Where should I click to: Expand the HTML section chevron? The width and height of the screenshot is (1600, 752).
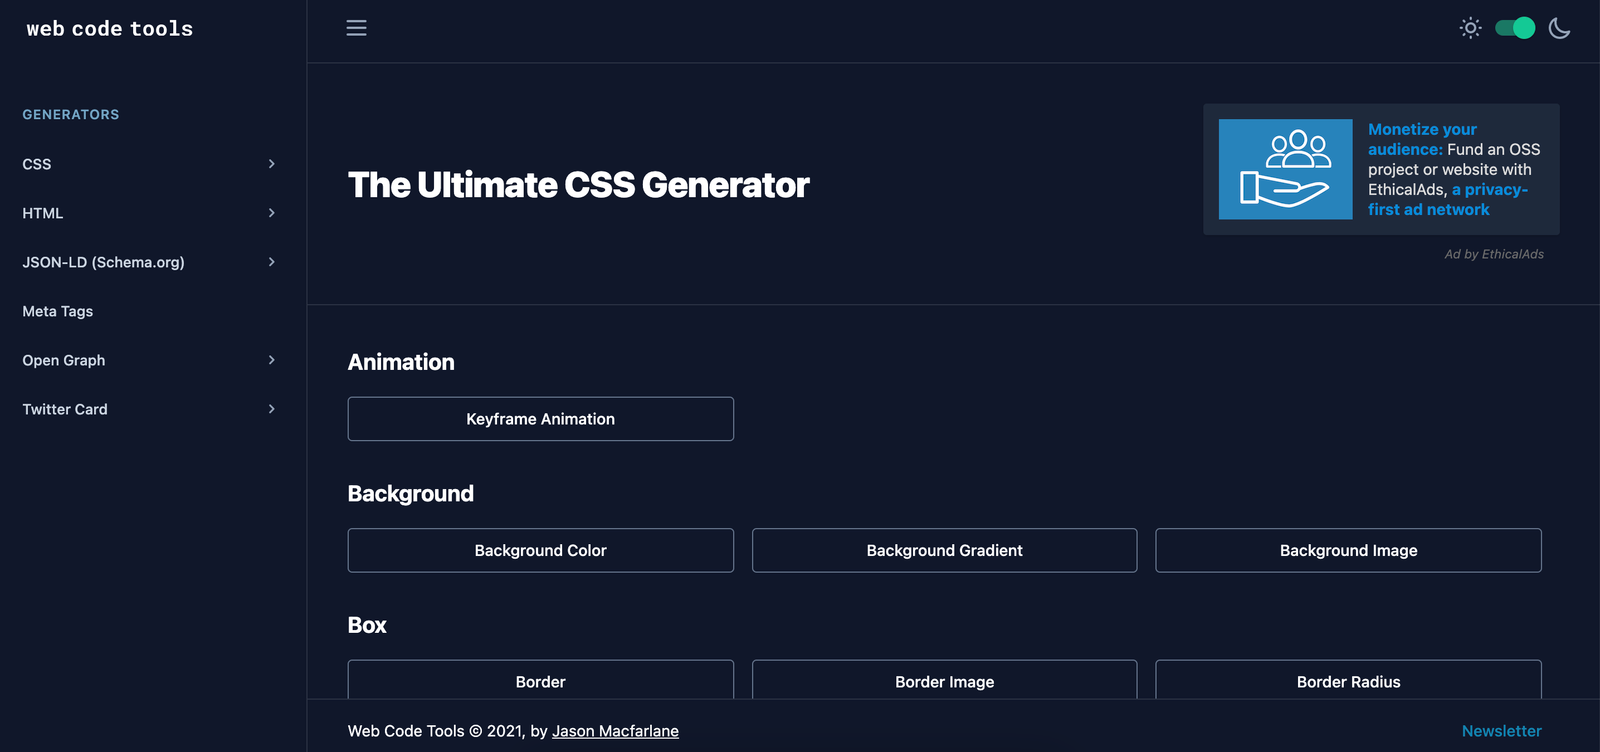pyautogui.click(x=271, y=213)
